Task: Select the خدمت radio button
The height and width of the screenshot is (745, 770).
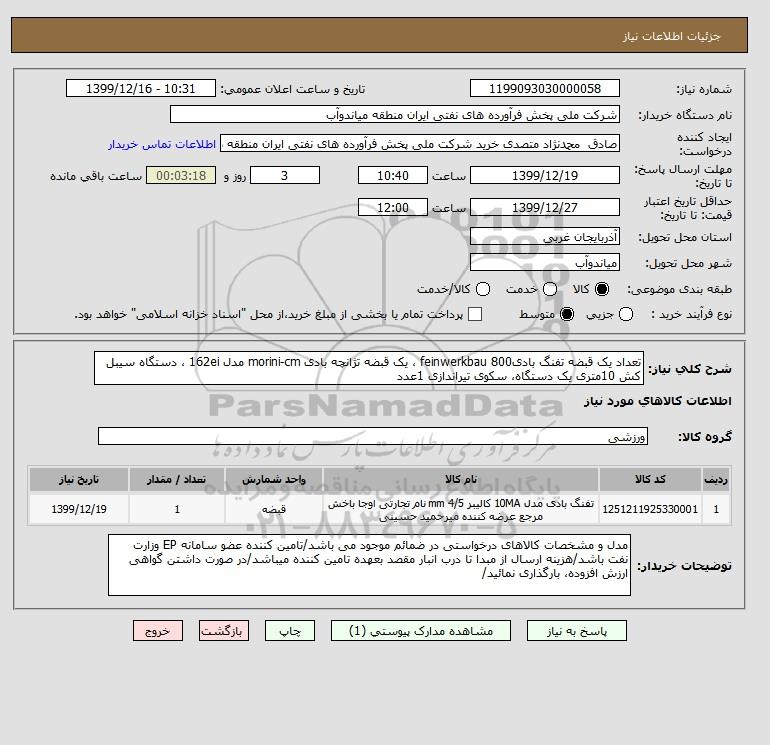Action: (550, 289)
